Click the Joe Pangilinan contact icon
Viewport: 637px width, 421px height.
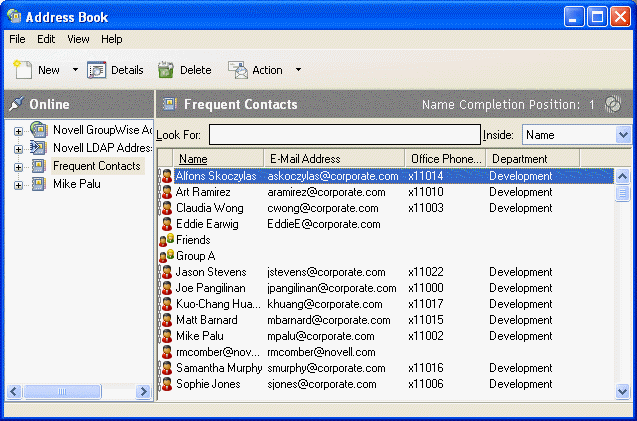[x=167, y=288]
